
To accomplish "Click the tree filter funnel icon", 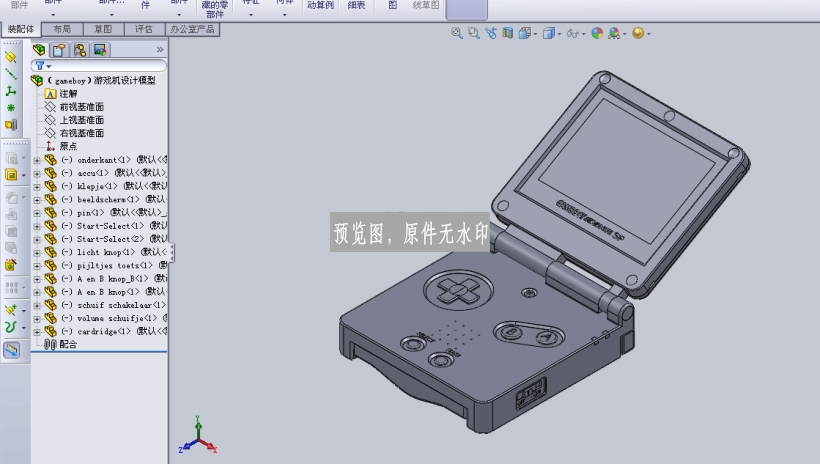I will tap(40, 66).
